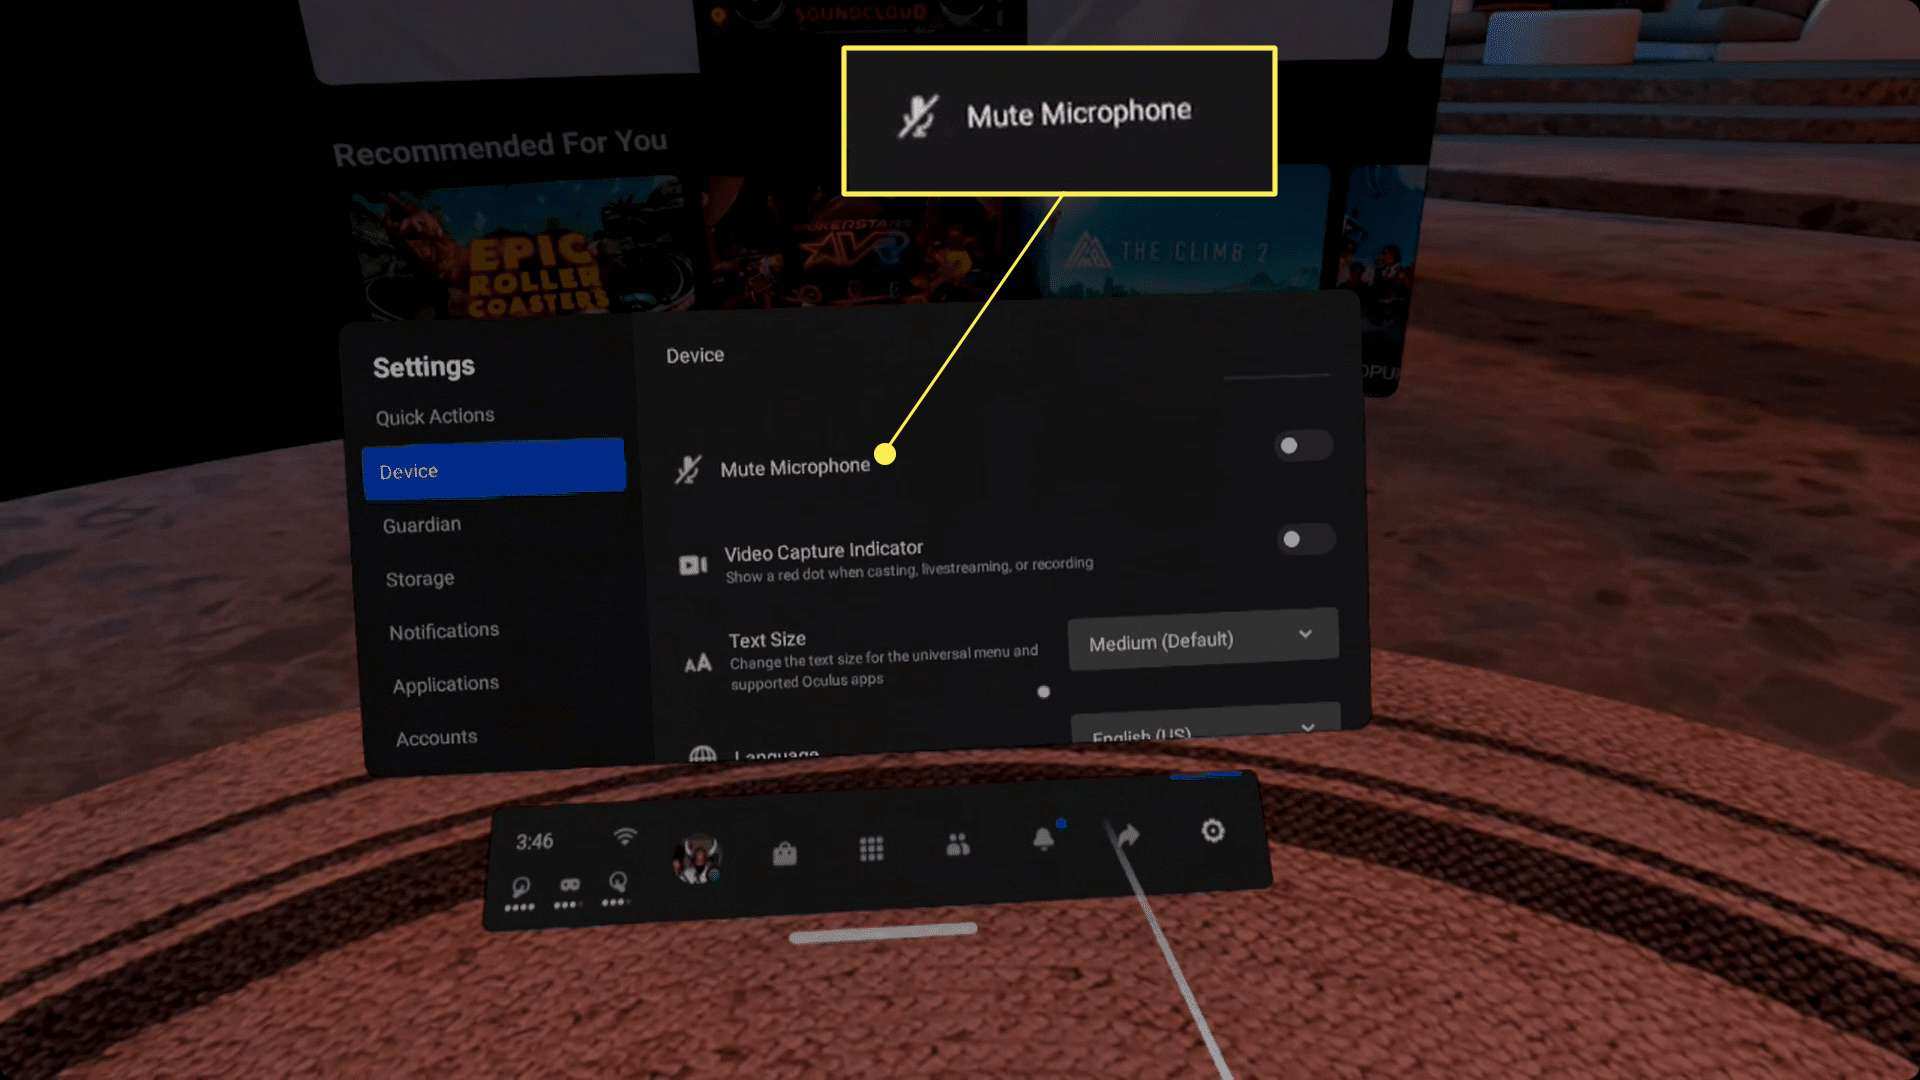Click the Quick Actions menu item
This screenshot has height=1080, width=1920.
point(435,415)
